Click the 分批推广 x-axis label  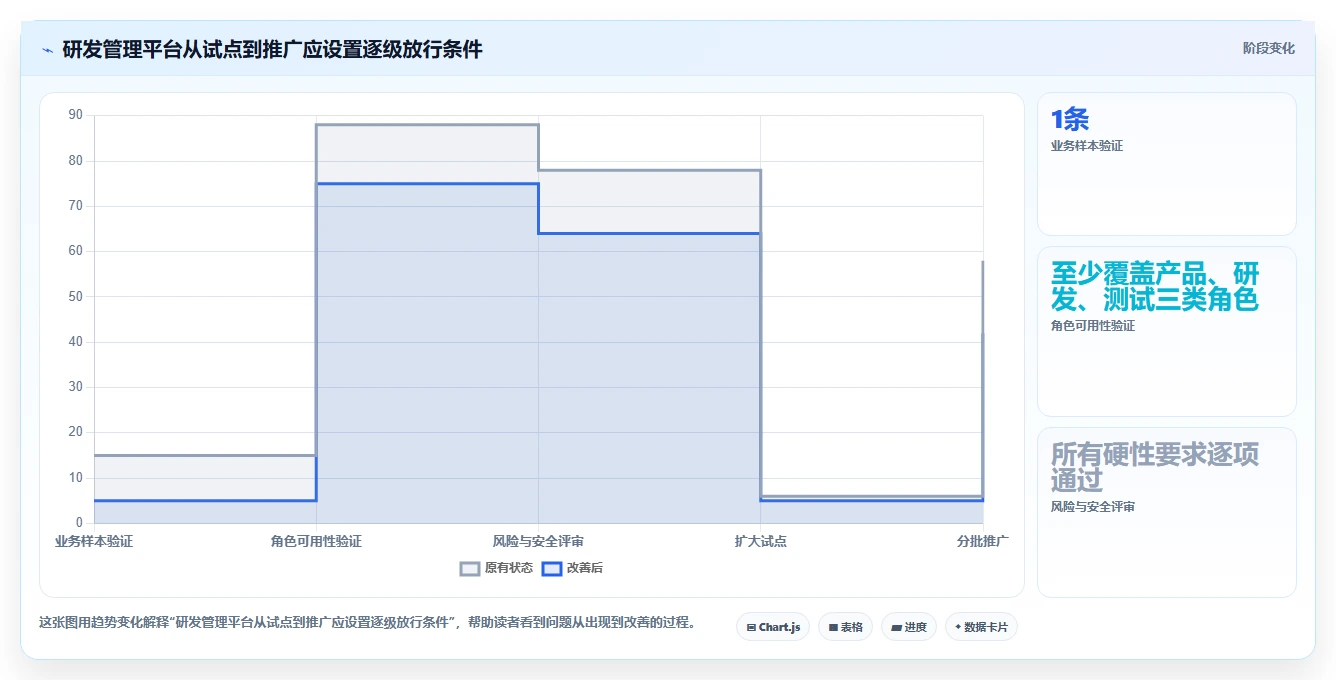982,541
